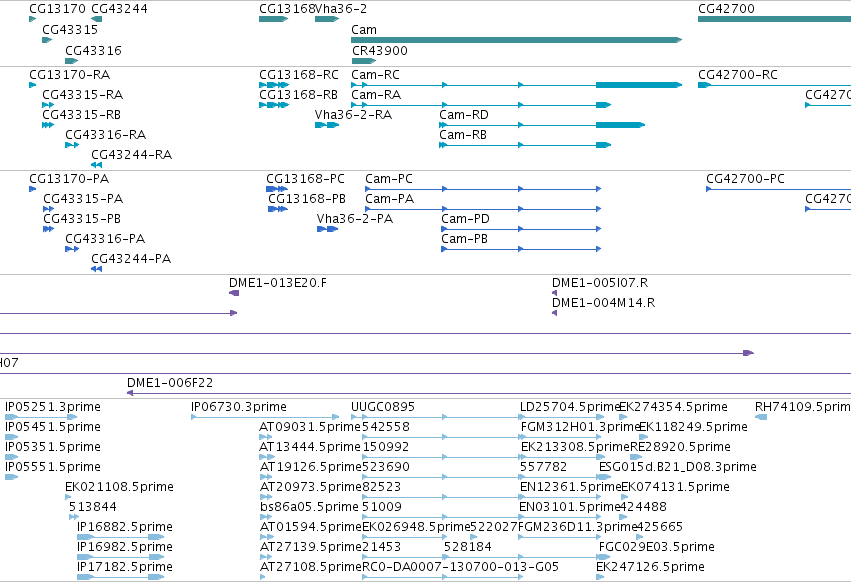Select the Cam-RA transcript label

(376, 94)
